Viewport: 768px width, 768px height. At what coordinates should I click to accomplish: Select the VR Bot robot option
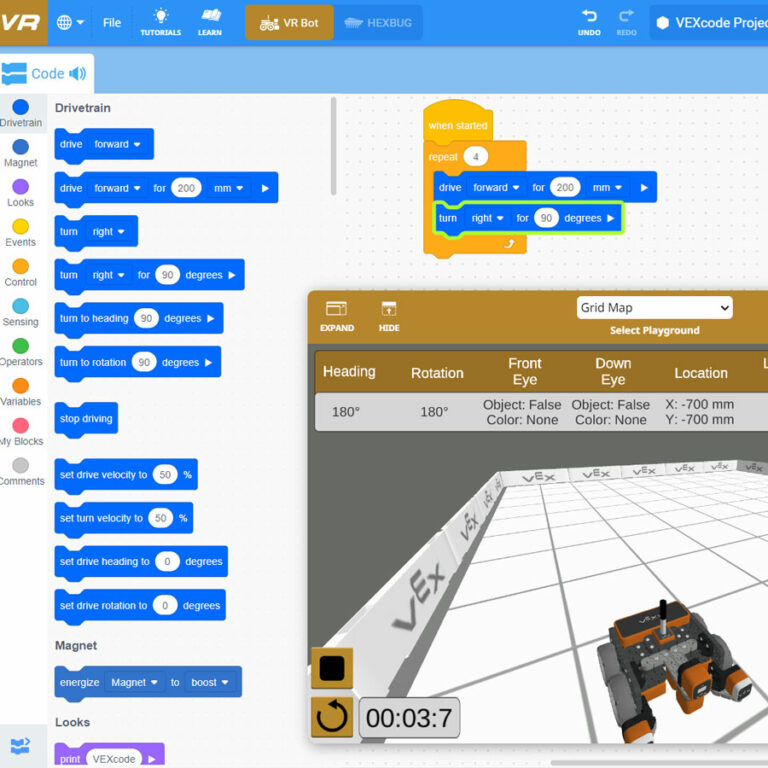289,22
